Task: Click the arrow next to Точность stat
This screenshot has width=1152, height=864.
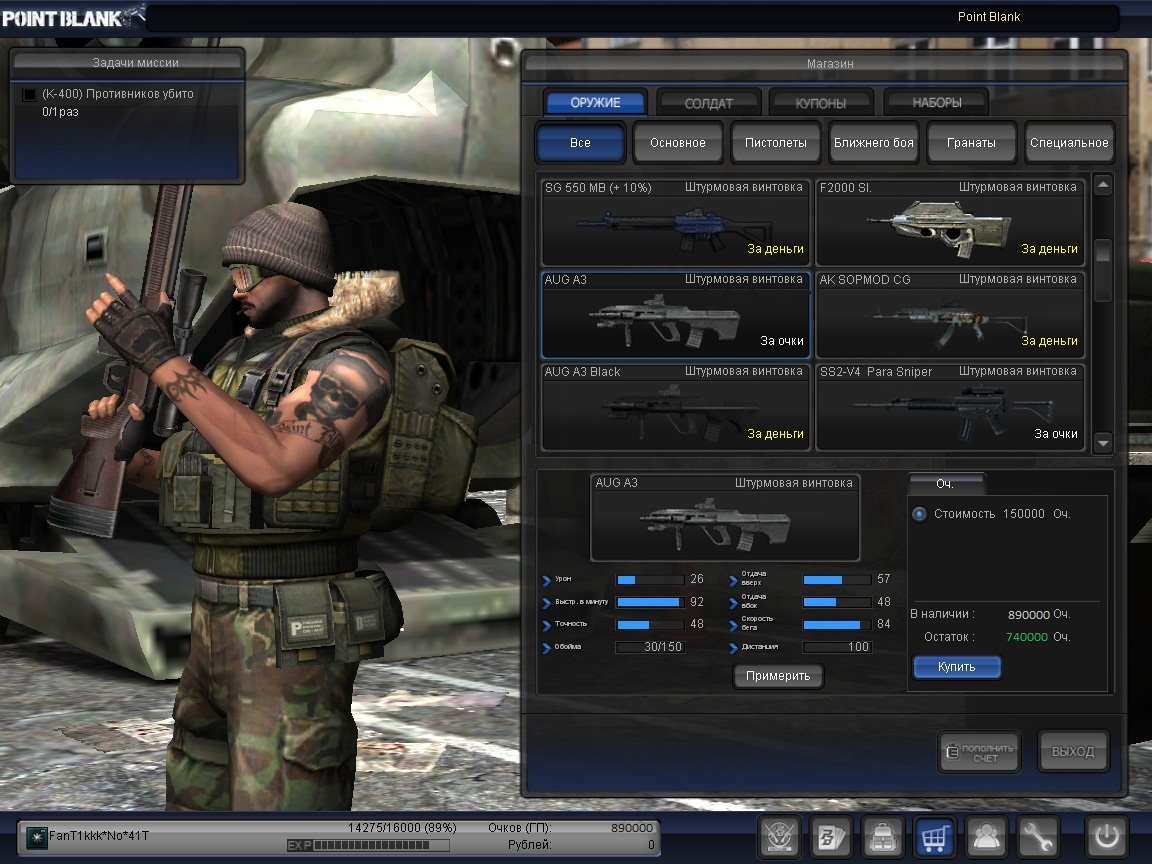Action: [x=547, y=625]
